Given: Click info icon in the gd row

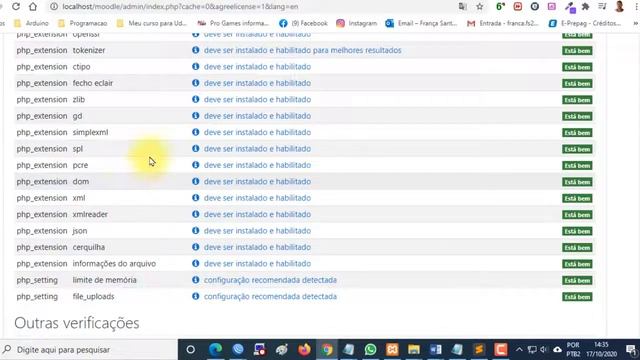Looking at the screenshot, I should (x=196, y=116).
